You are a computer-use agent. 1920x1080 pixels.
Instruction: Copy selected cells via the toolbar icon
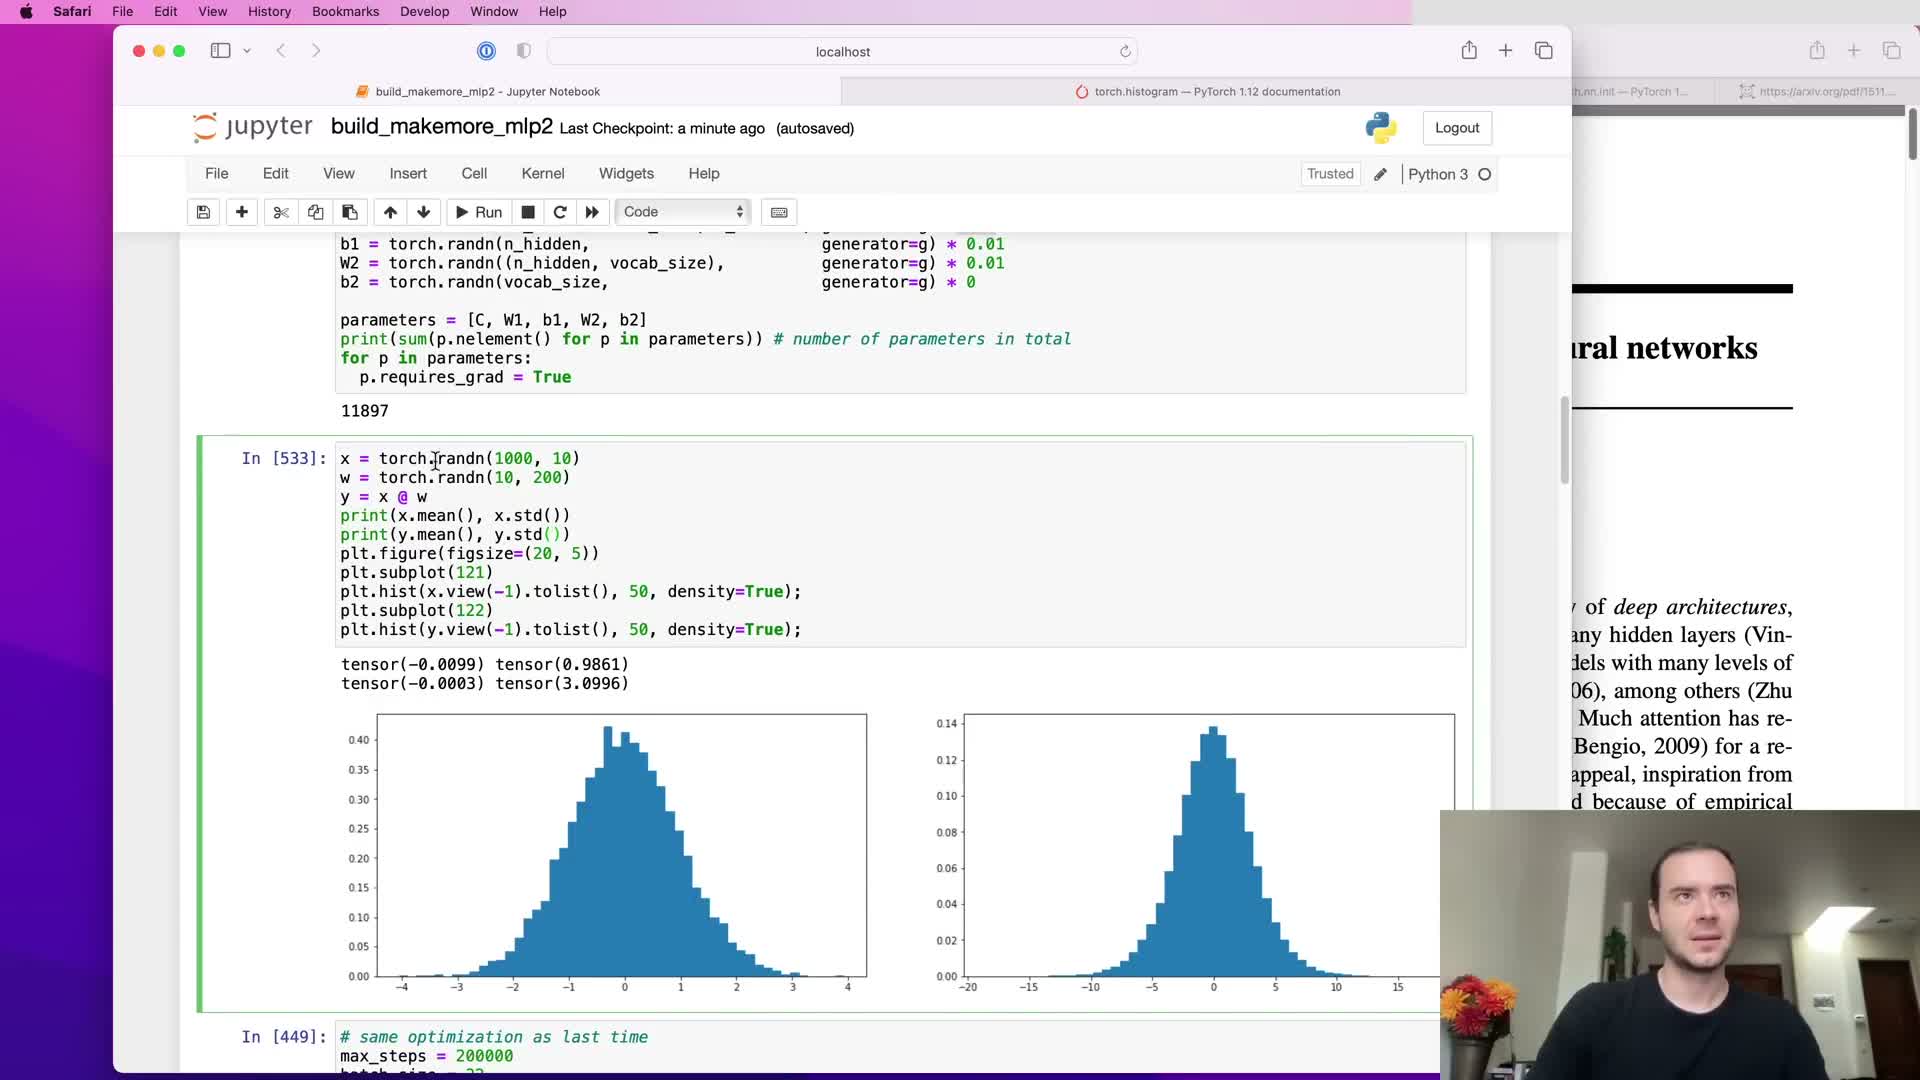tap(315, 212)
